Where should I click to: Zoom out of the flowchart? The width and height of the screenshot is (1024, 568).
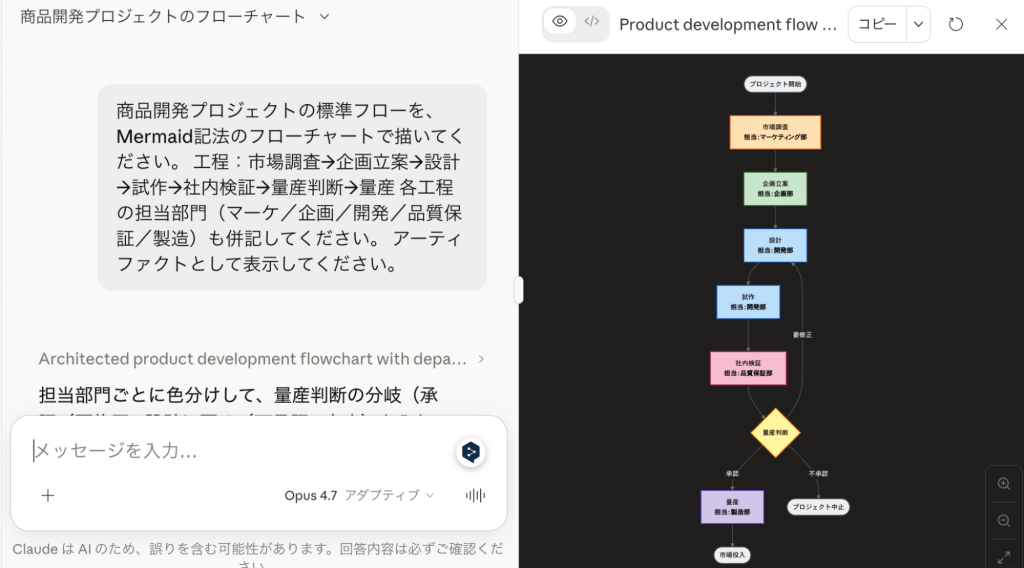1004,521
